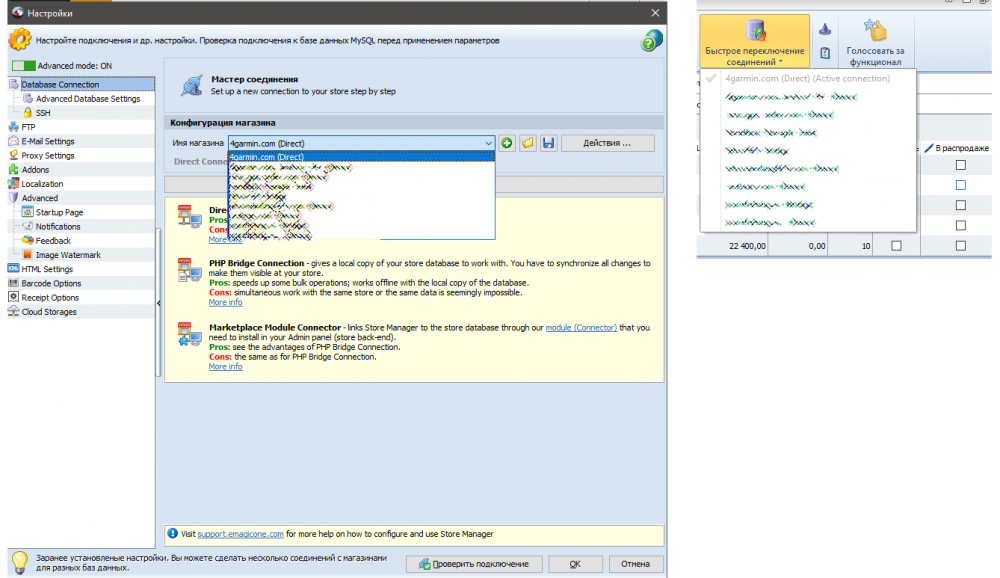The image size is (1000, 578).
Task: Open the support.emagicone.com link
Action: point(240,534)
